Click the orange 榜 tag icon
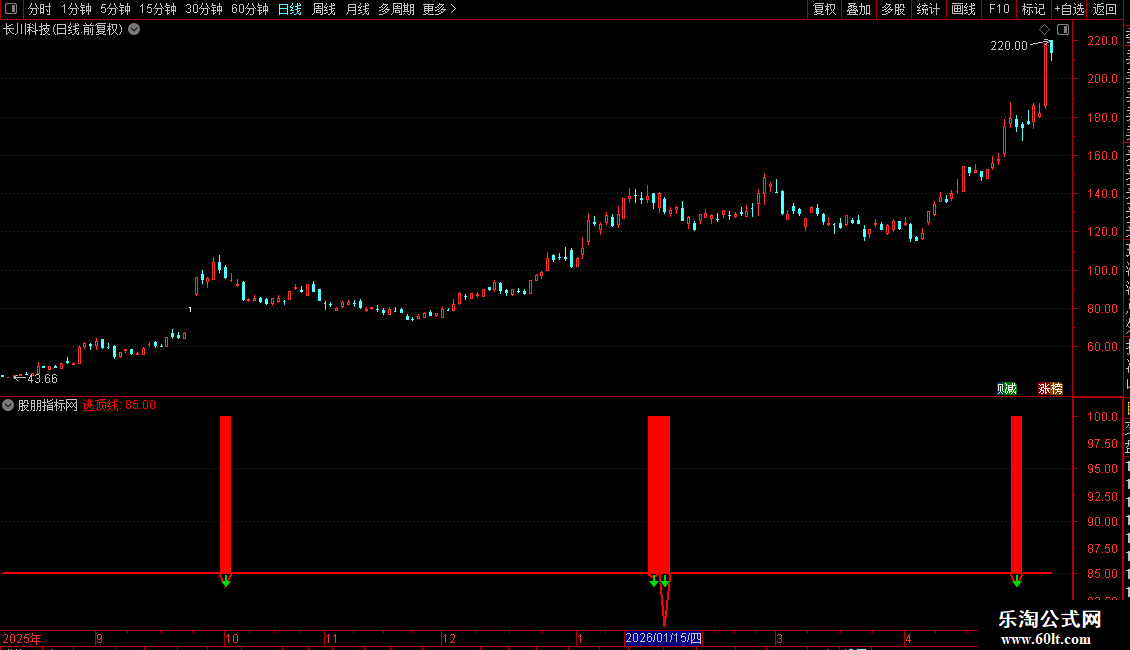Viewport: 1130px width, 650px height. pyautogui.click(x=1056, y=388)
